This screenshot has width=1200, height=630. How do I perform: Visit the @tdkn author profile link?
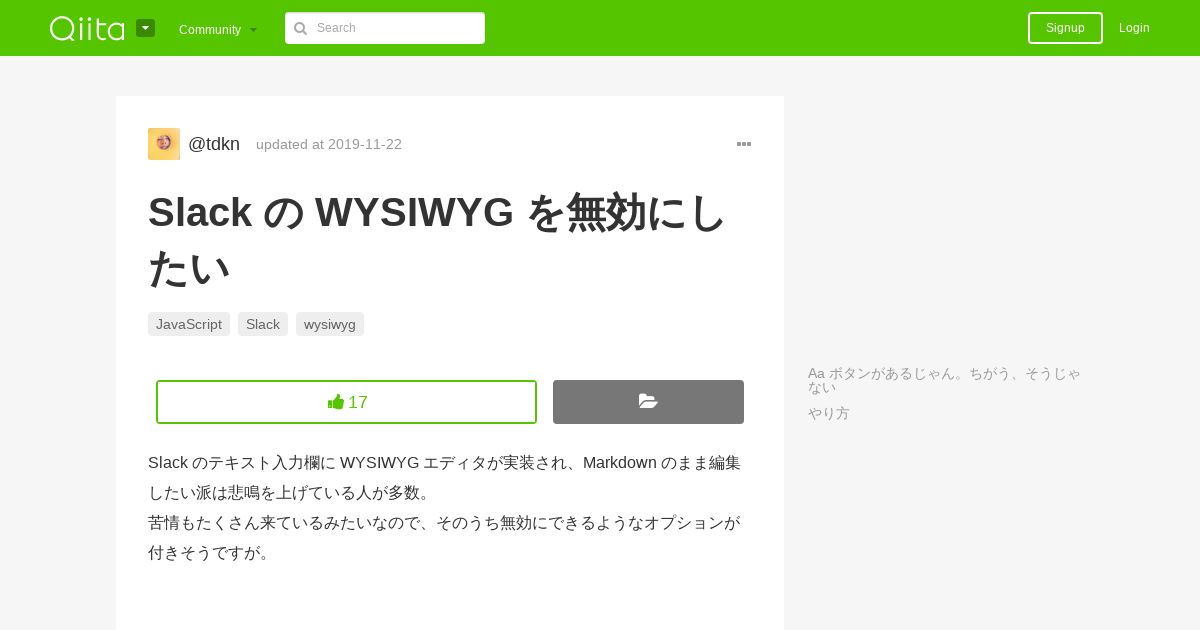214,144
